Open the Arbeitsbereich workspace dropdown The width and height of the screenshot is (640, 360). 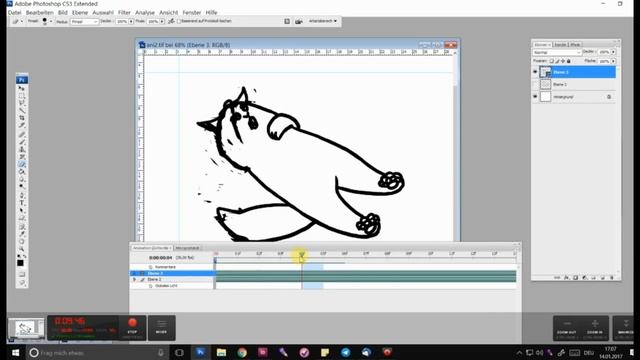(323, 21)
